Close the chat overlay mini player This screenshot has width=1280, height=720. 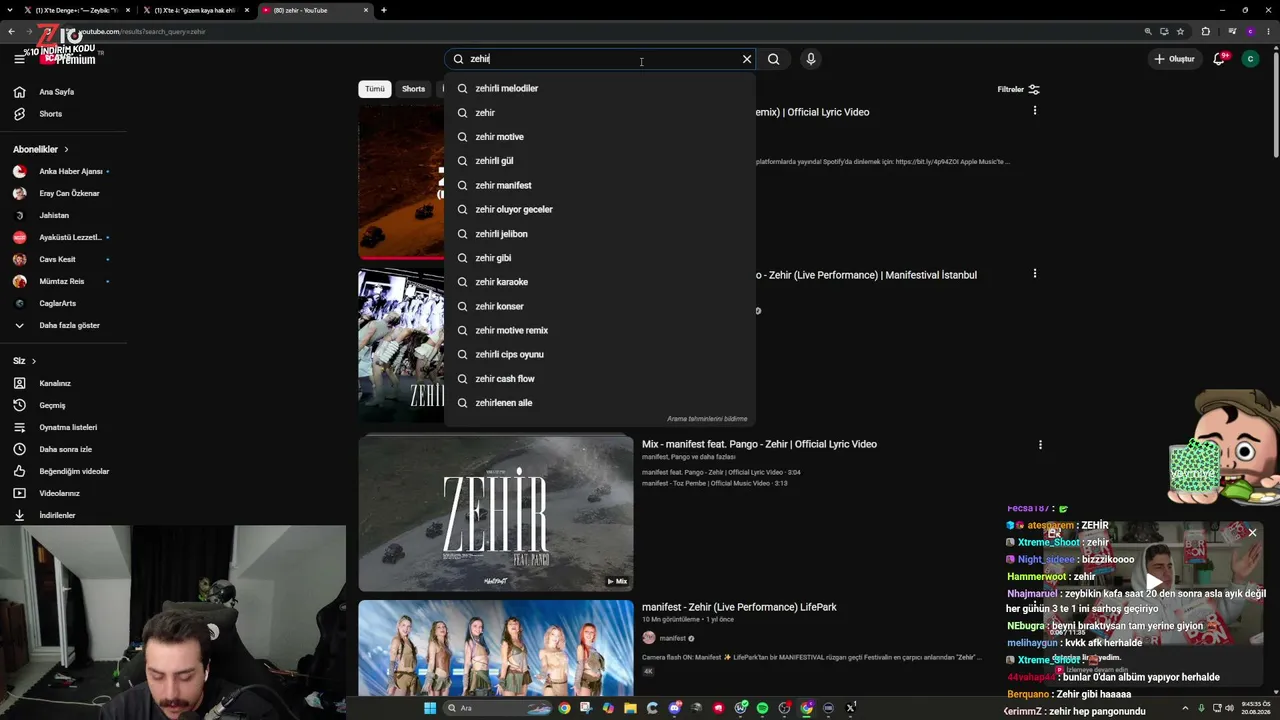[1252, 533]
